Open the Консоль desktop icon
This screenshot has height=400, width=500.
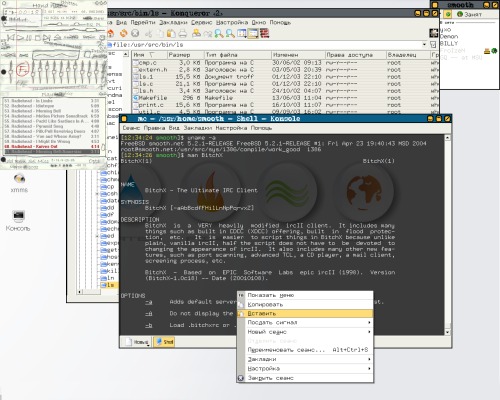[18, 221]
